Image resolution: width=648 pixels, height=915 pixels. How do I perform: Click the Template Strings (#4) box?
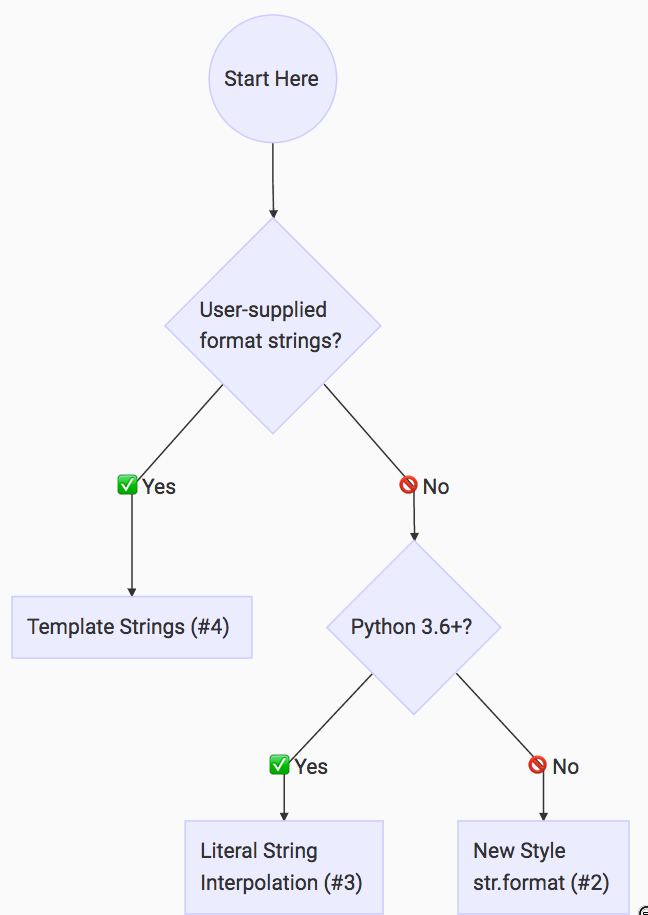(131, 627)
